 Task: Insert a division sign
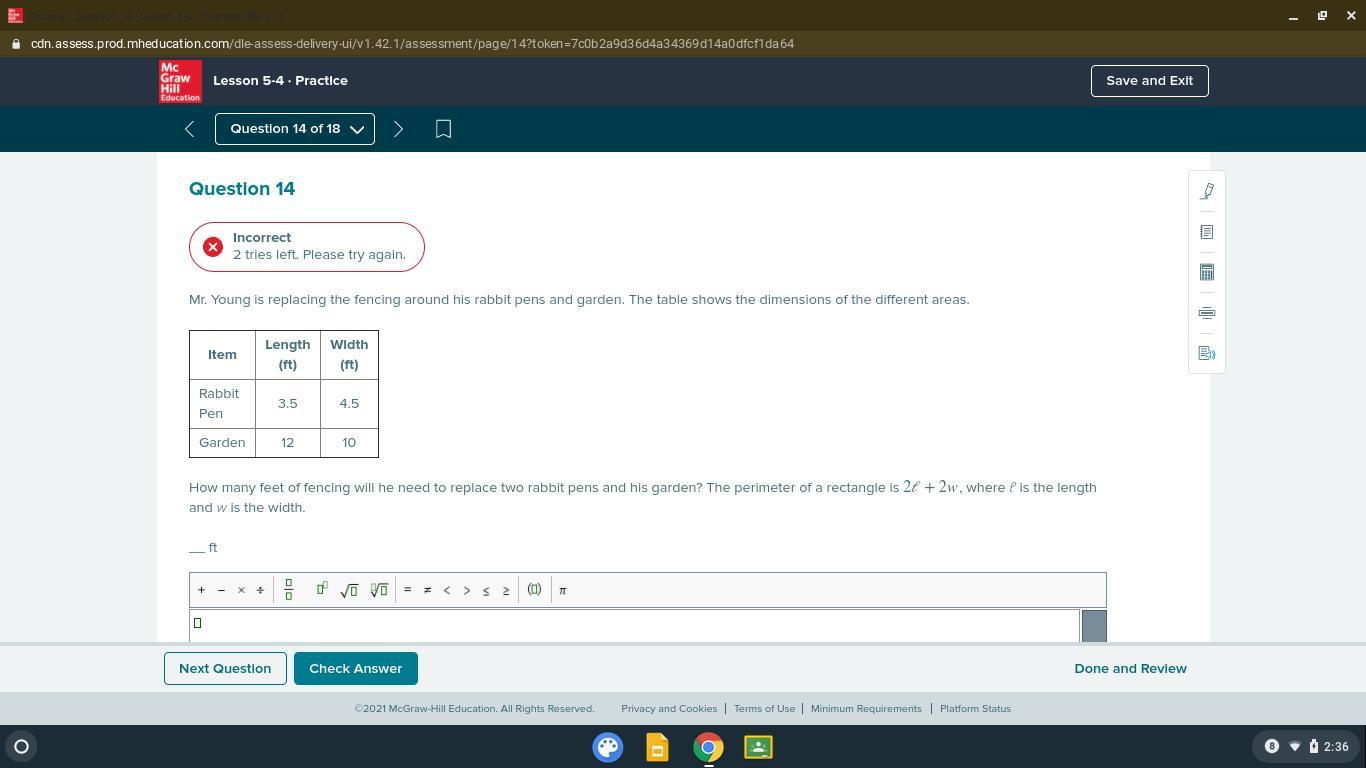(260, 590)
